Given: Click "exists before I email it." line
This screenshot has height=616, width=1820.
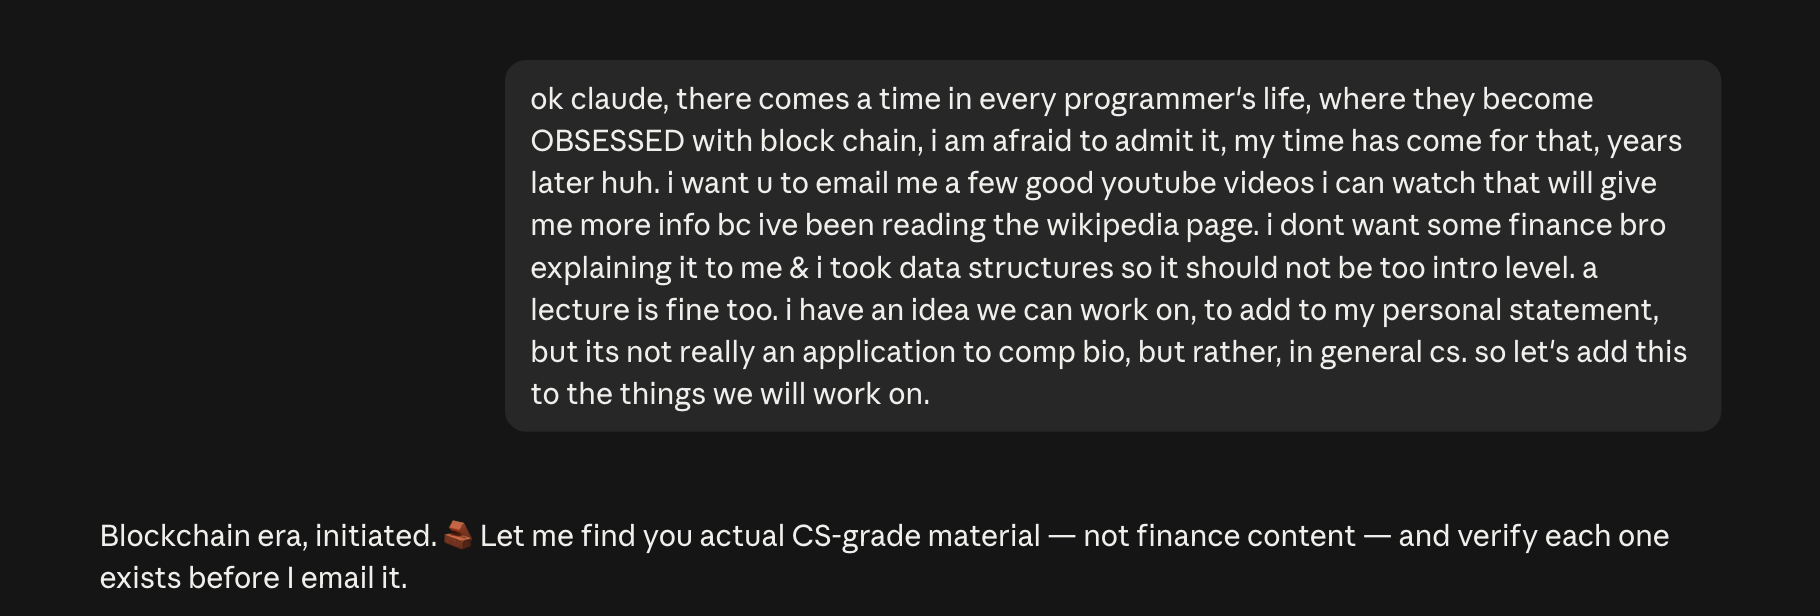Looking at the screenshot, I should [253, 578].
